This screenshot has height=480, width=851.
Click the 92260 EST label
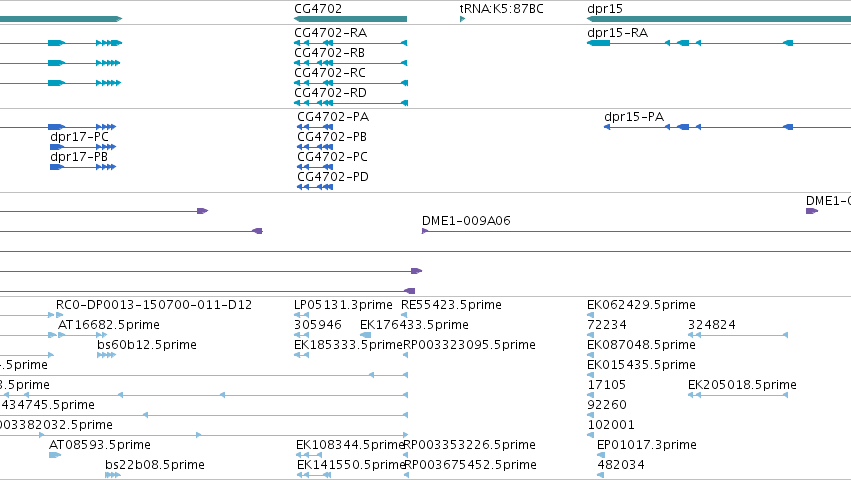point(607,406)
